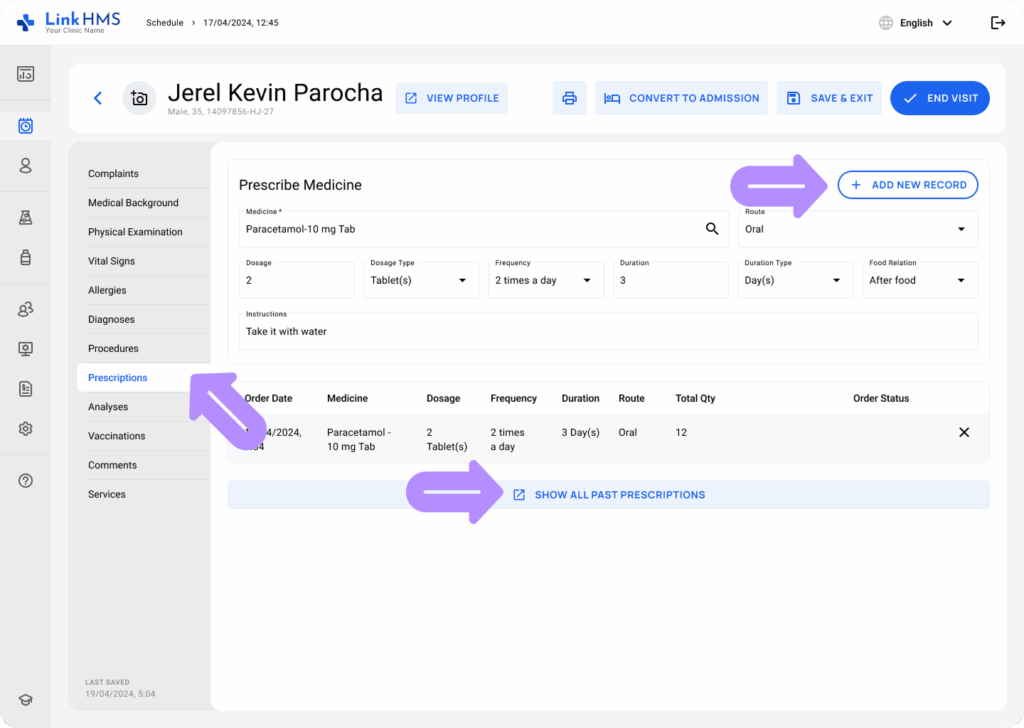Click the logout icon in top bar
This screenshot has height=728, width=1024.
(x=997, y=23)
